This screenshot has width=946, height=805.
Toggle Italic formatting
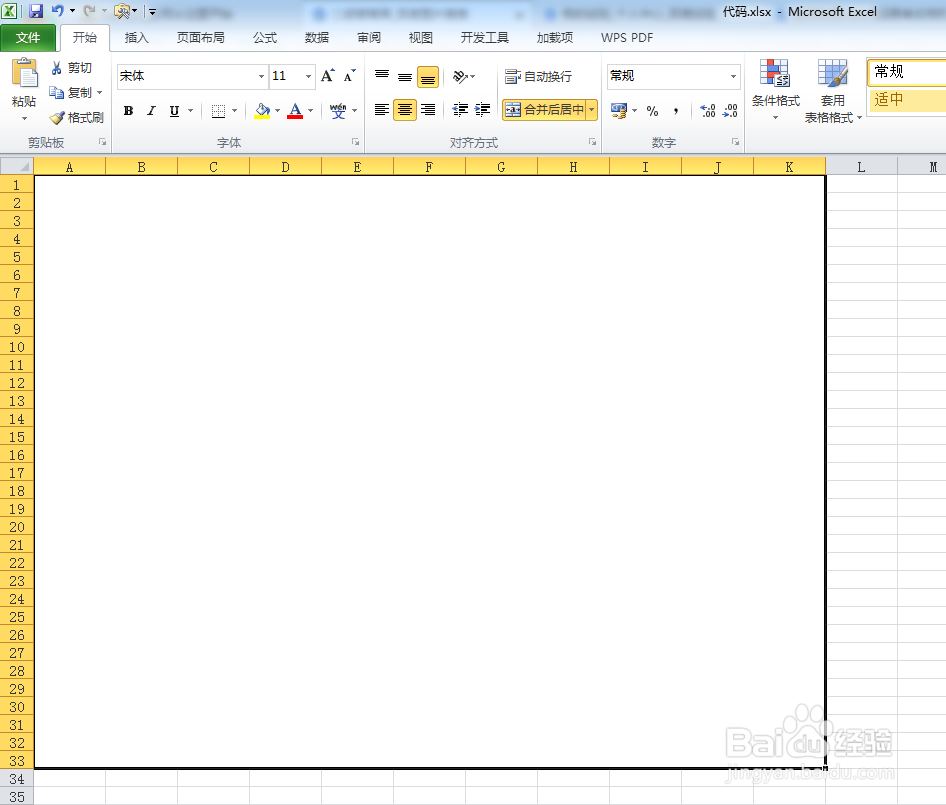(151, 111)
